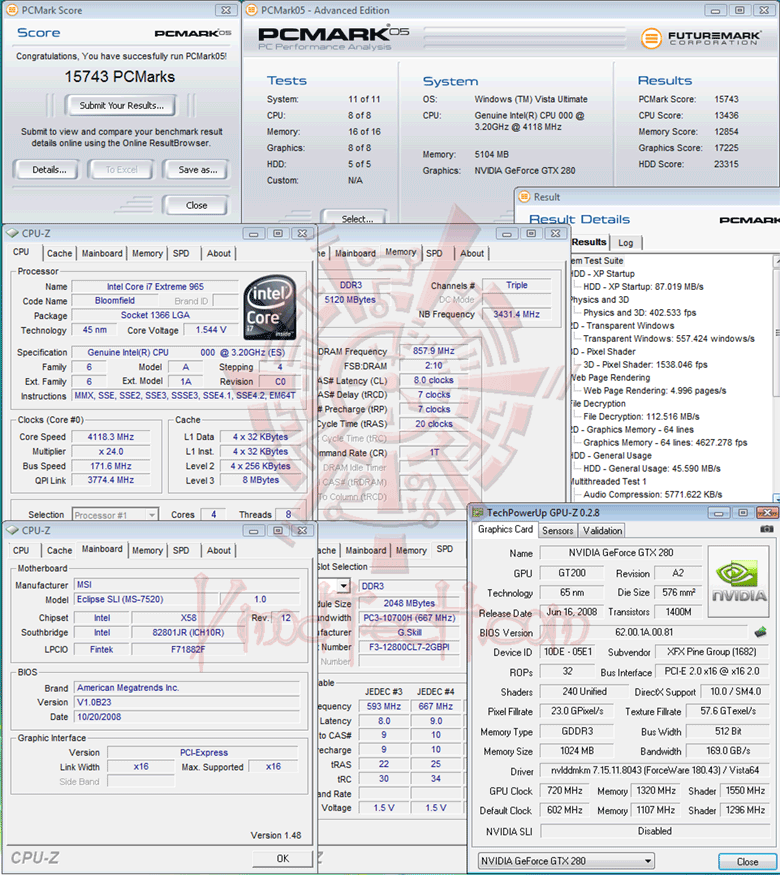
Task: Open Mainboard tab in the CPU-Z Slot Selection window
Action: pyautogui.click(x=365, y=550)
